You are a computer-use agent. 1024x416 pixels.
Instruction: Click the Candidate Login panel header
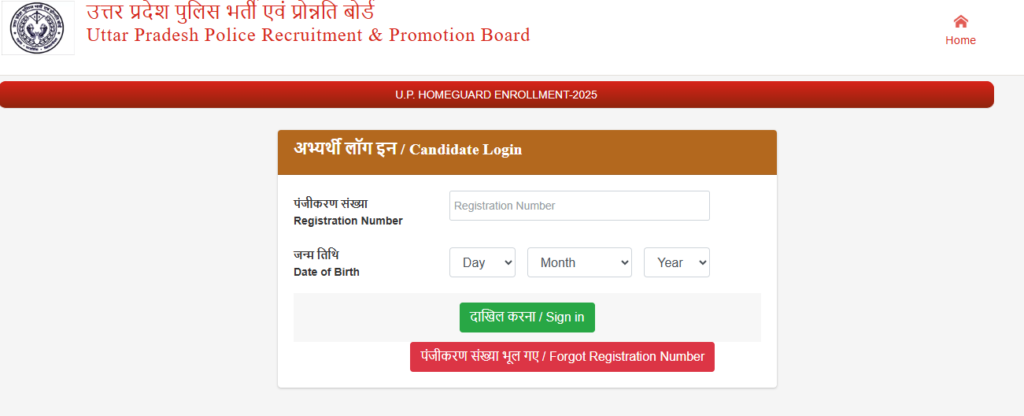pos(527,151)
